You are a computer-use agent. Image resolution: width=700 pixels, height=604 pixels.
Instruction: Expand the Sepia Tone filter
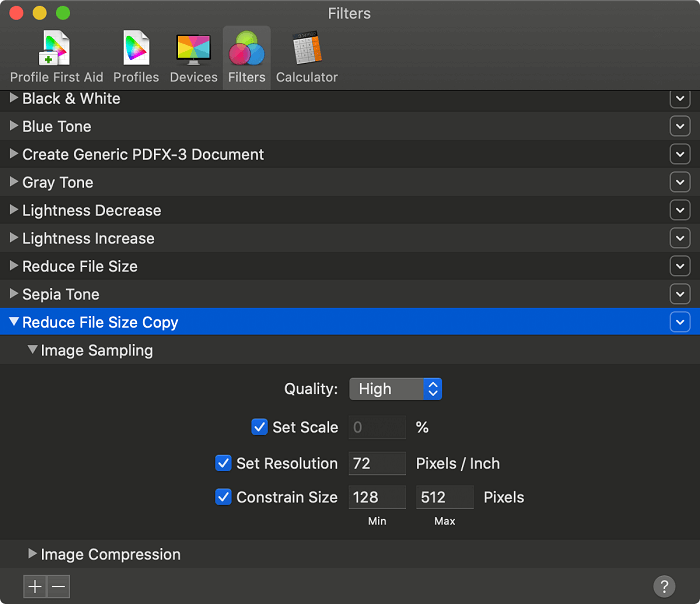coord(14,294)
